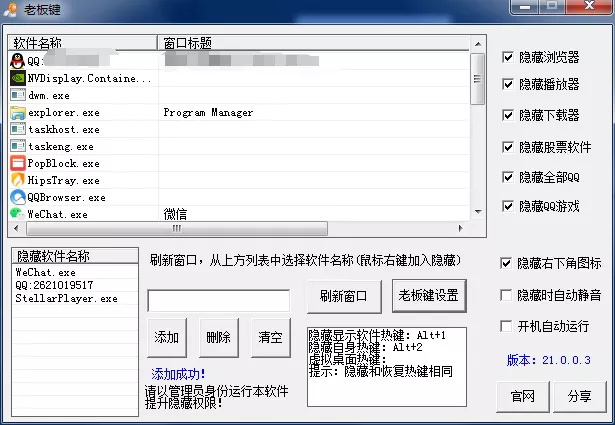Select the explorer.exe row name
This screenshot has width=615, height=425.
pyautogui.click(x=64, y=113)
